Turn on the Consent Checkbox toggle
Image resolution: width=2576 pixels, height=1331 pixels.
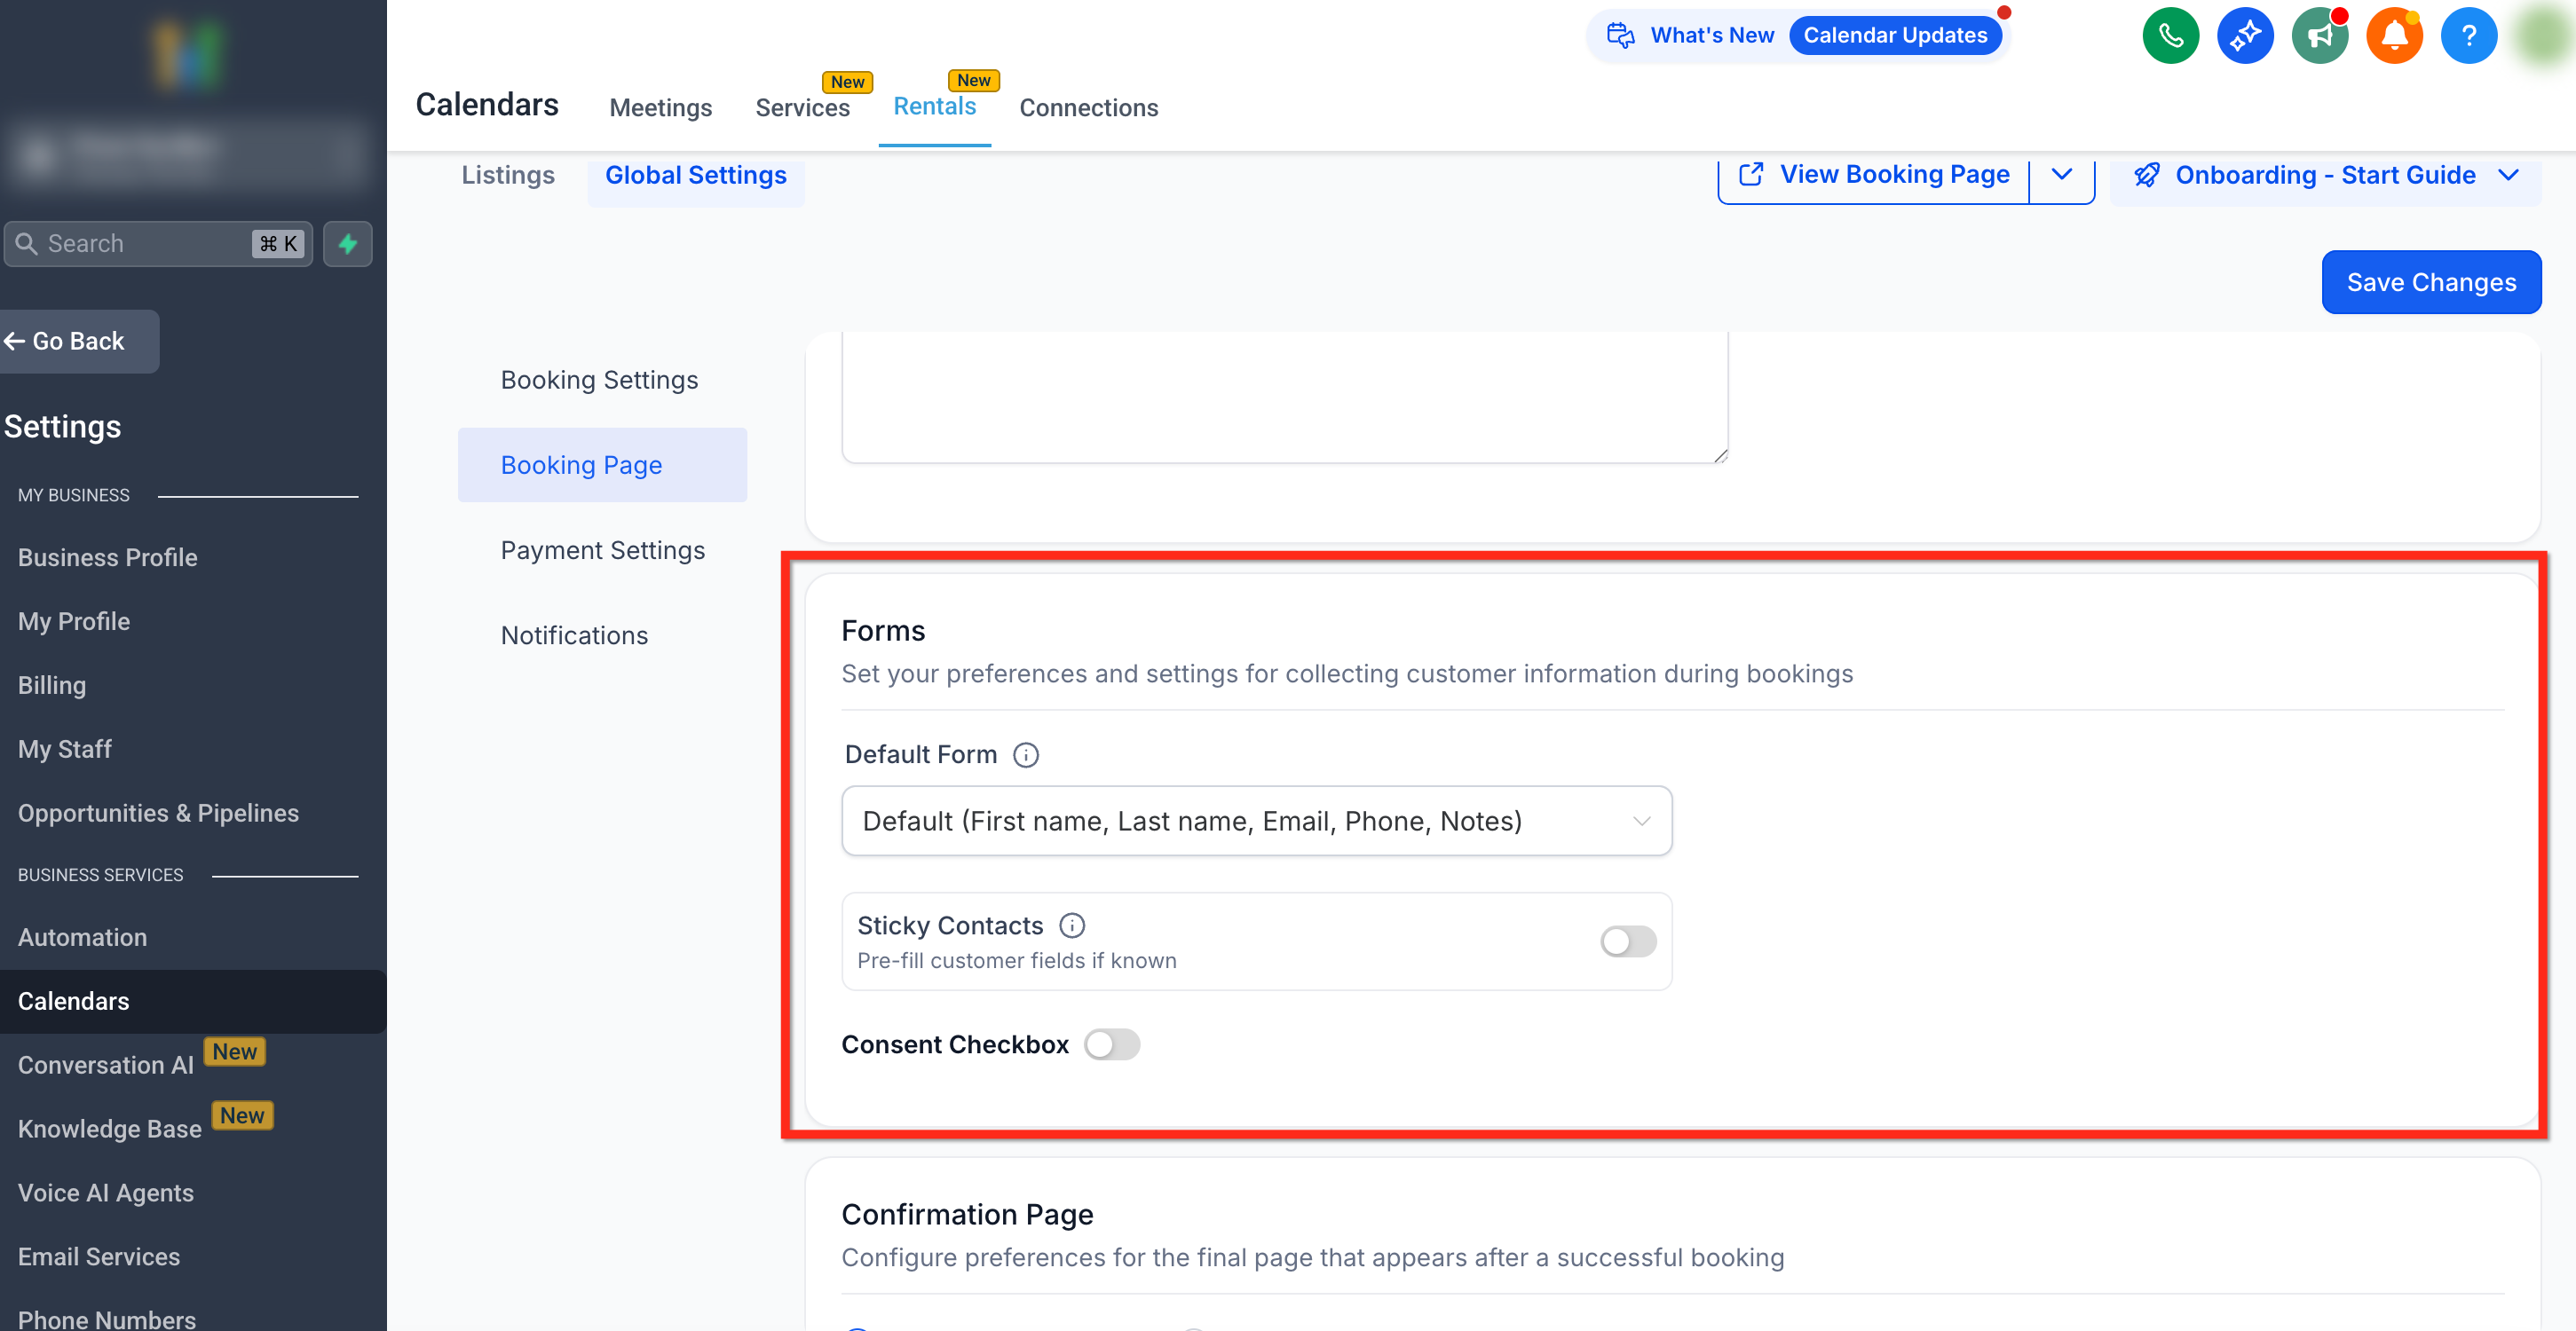[x=1112, y=1045]
